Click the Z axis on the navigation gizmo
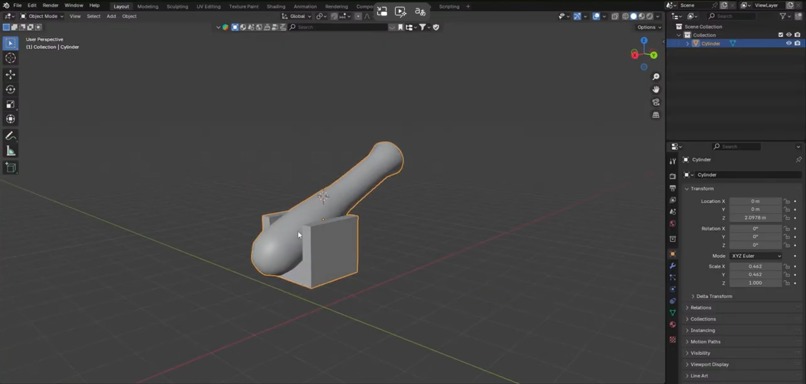 644,40
